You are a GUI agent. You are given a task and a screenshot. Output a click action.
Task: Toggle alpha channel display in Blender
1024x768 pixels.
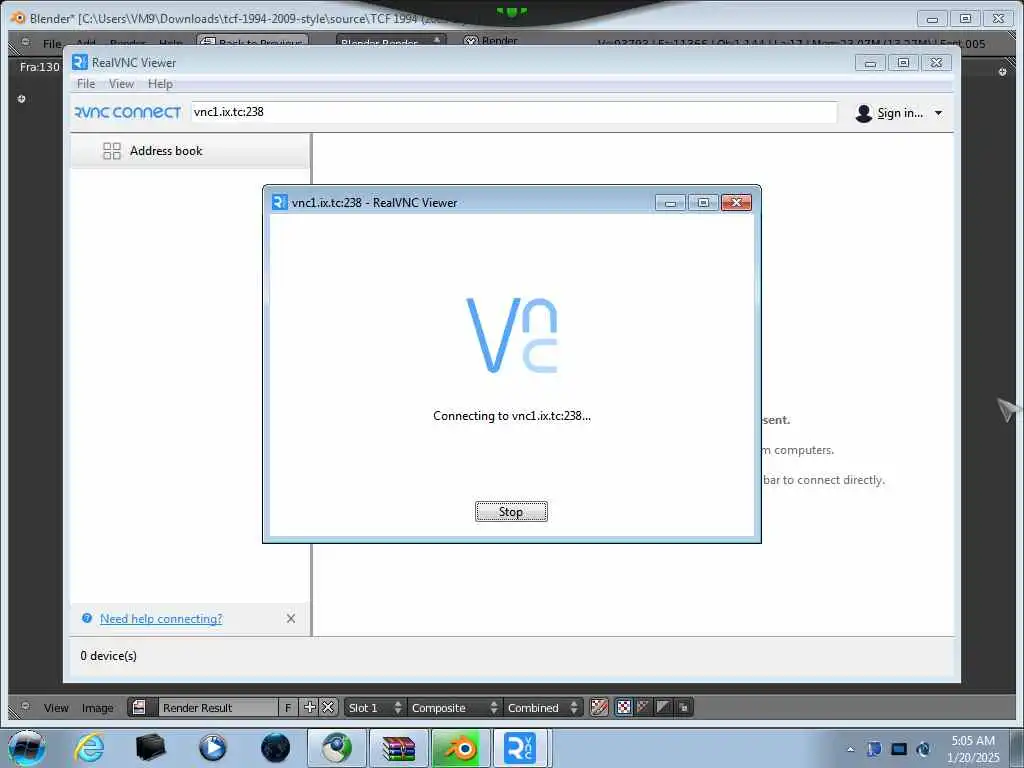(643, 707)
